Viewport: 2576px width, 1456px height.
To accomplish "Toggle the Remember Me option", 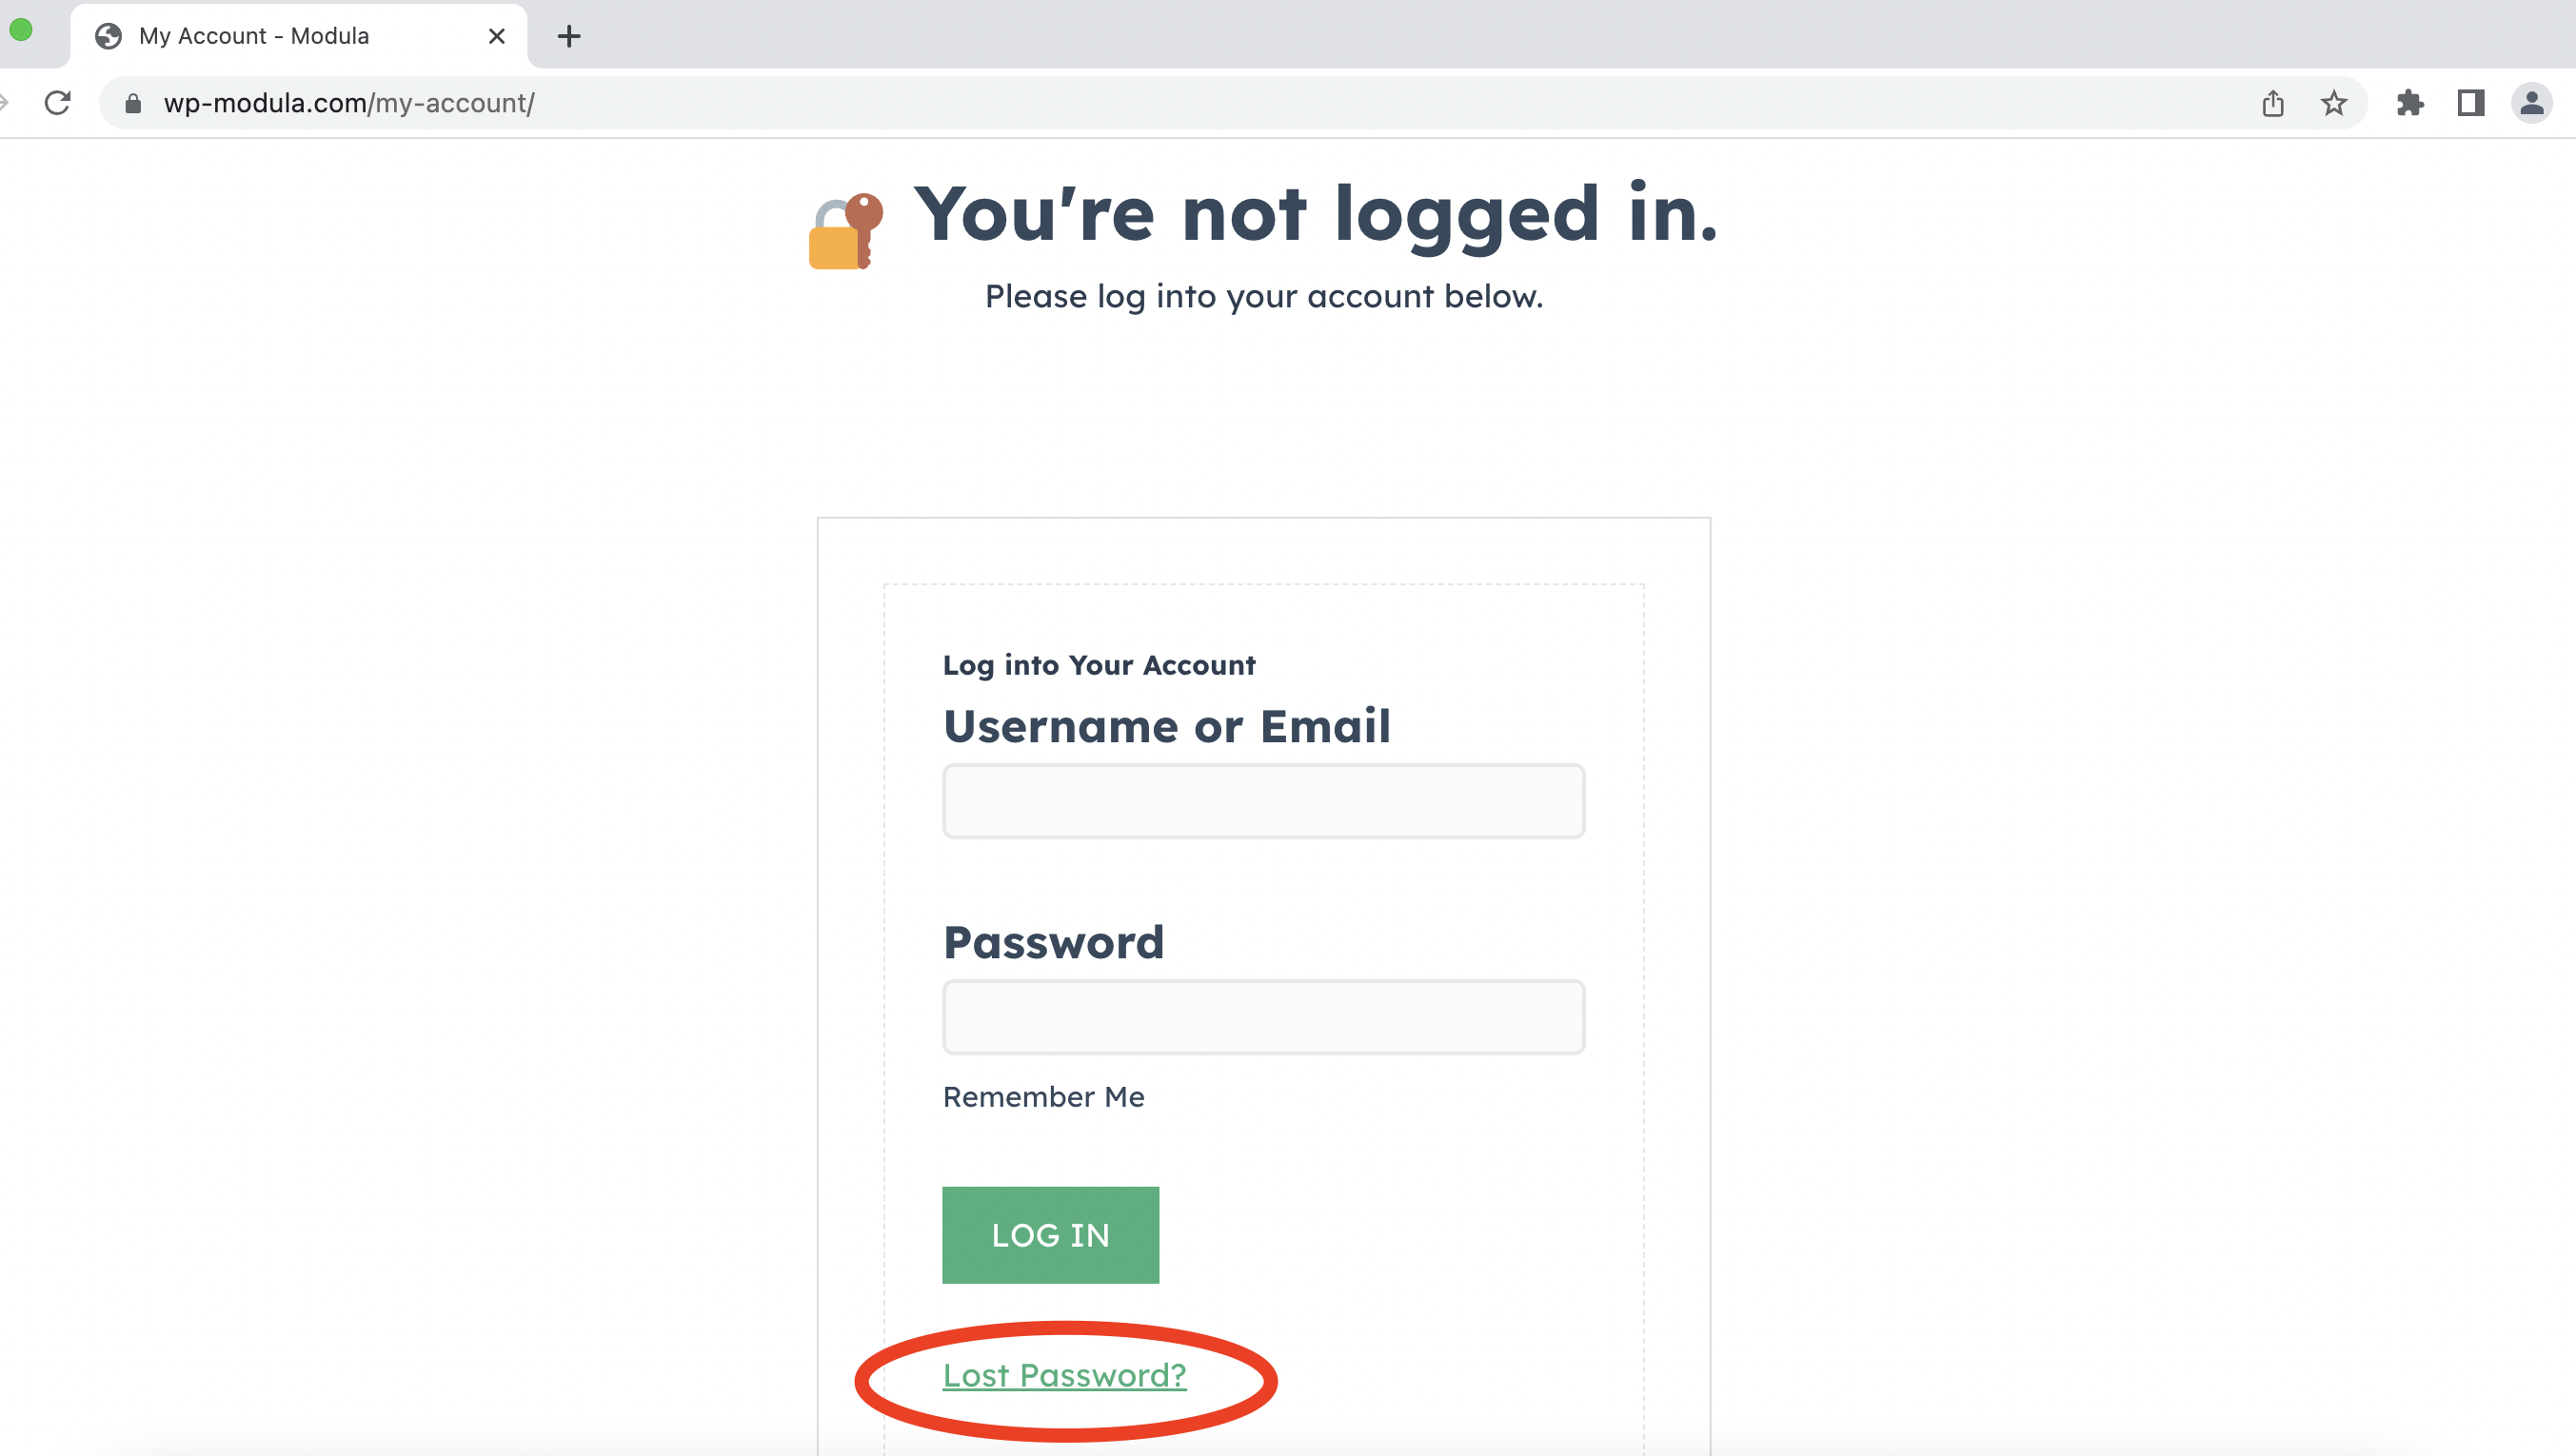I will 1043,1097.
